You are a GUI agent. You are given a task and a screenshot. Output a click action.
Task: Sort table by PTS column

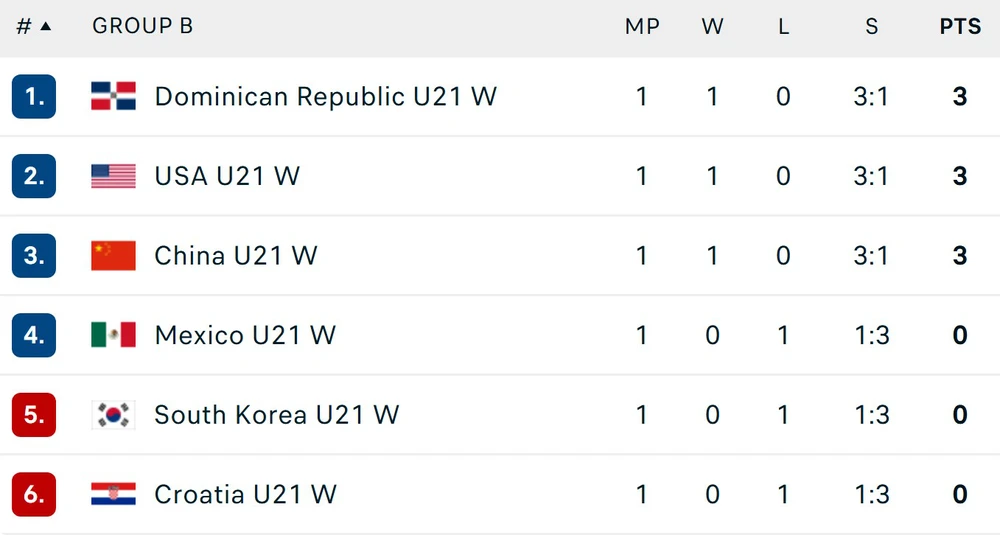(960, 26)
